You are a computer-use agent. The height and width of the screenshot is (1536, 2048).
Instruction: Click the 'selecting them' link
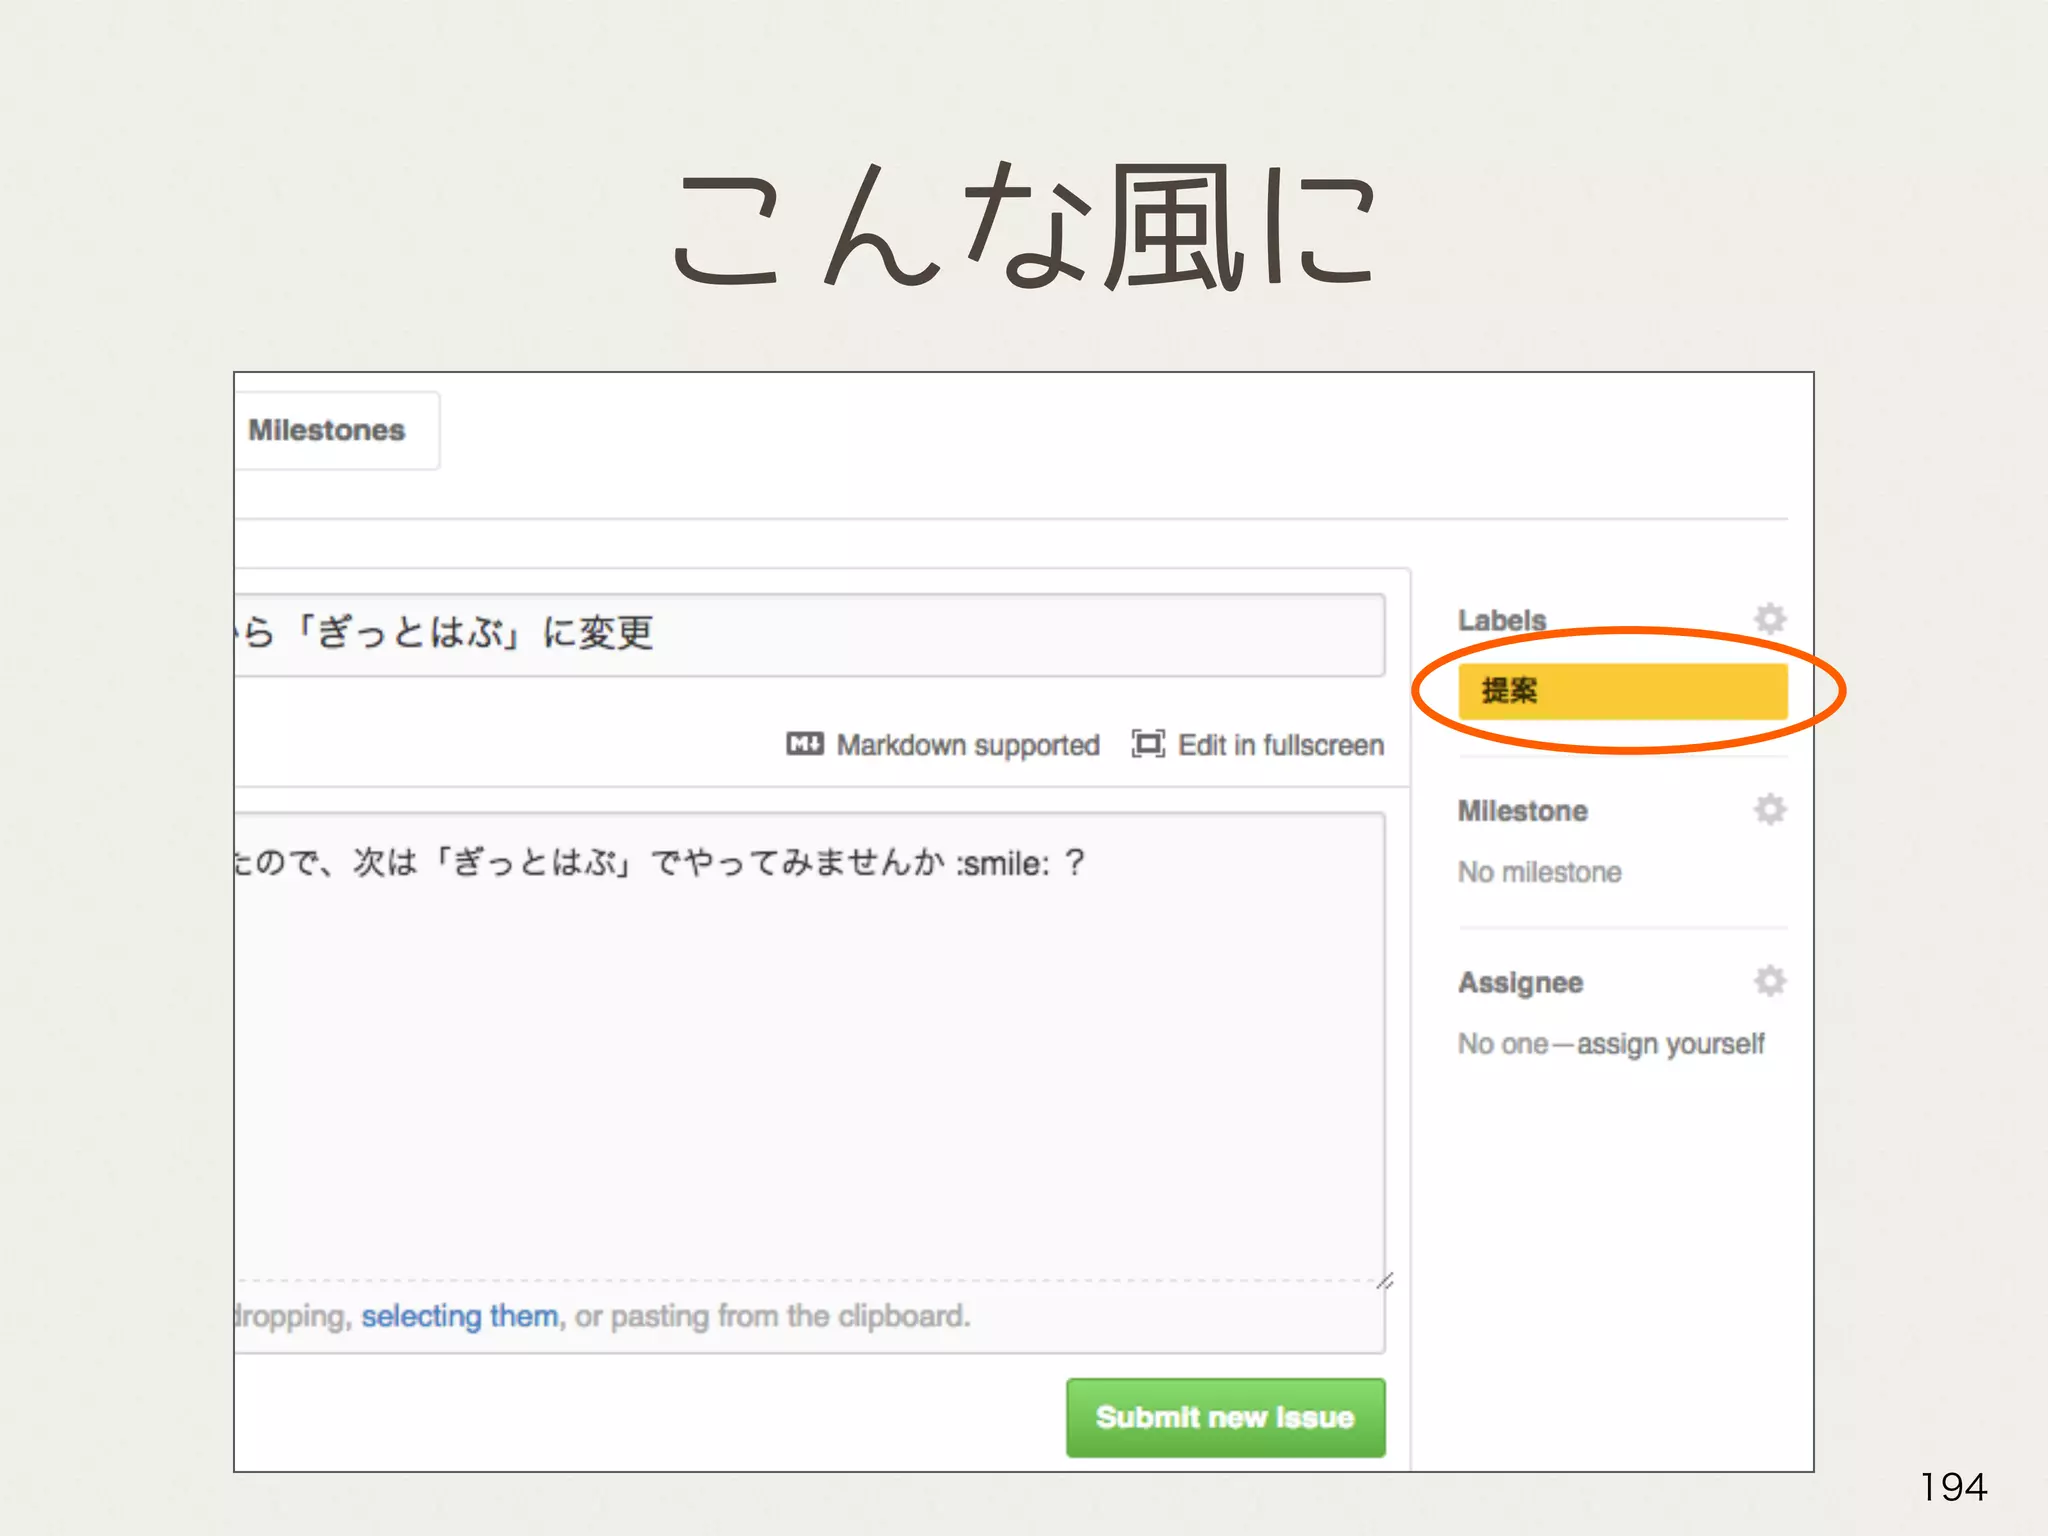[x=460, y=1316]
